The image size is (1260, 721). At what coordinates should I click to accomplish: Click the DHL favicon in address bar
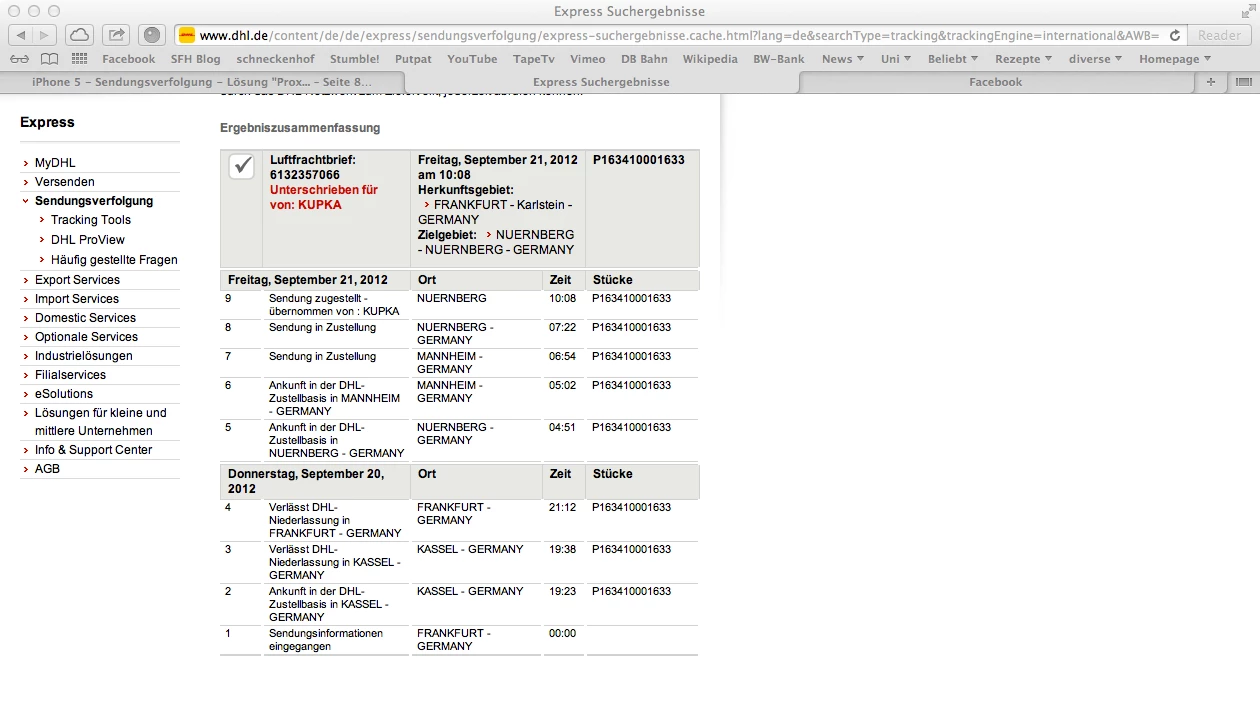coord(186,35)
